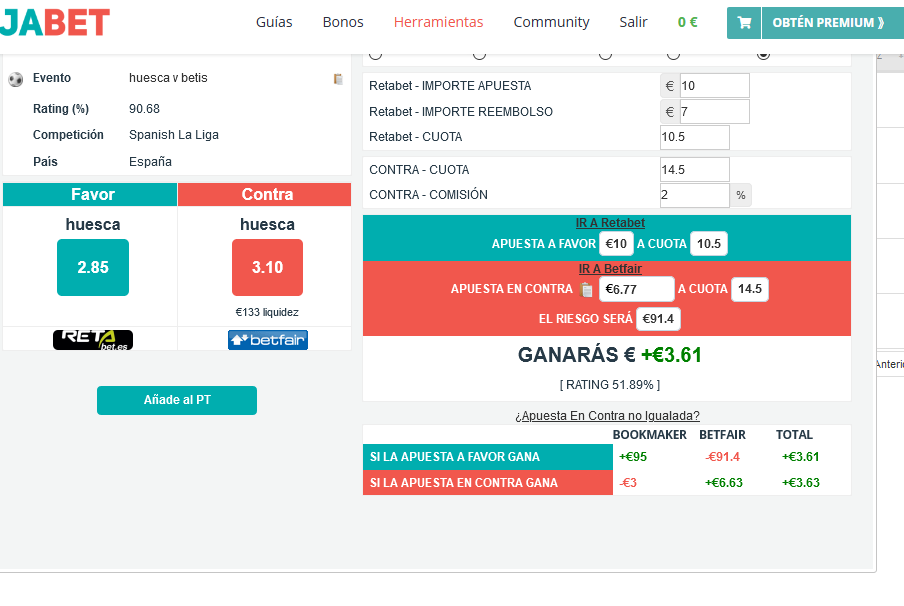Click the €10 back stake value
Screen dimensions: 904x606
coord(616,244)
